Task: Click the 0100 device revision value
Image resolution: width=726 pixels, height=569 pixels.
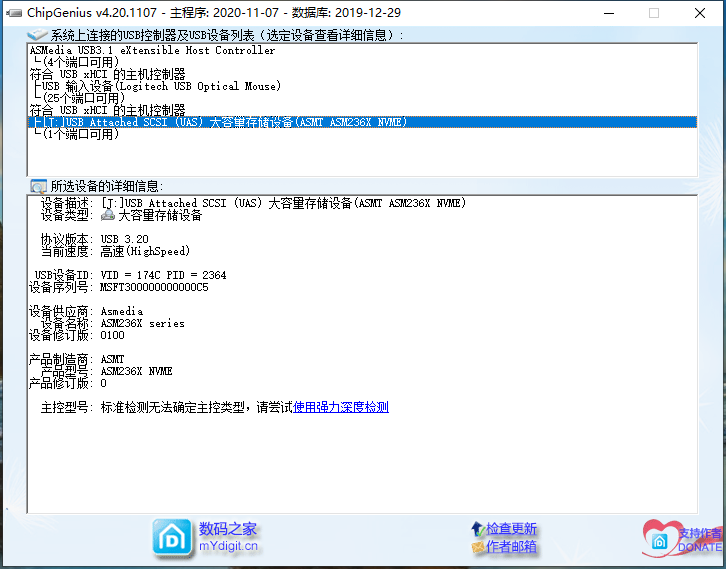Action: 113,335
